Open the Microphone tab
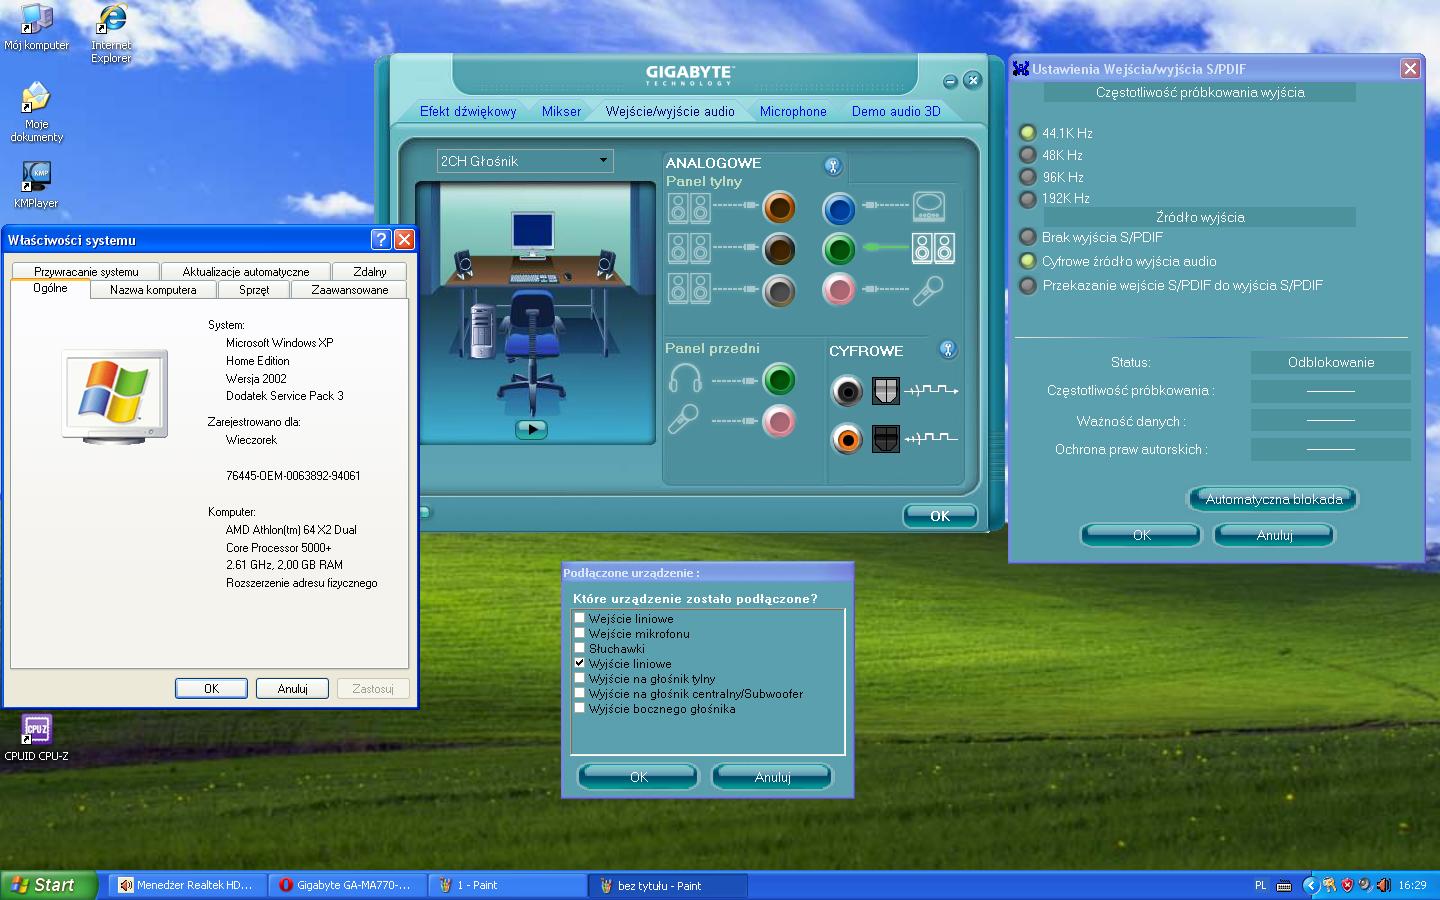This screenshot has height=900, width=1440. [793, 111]
